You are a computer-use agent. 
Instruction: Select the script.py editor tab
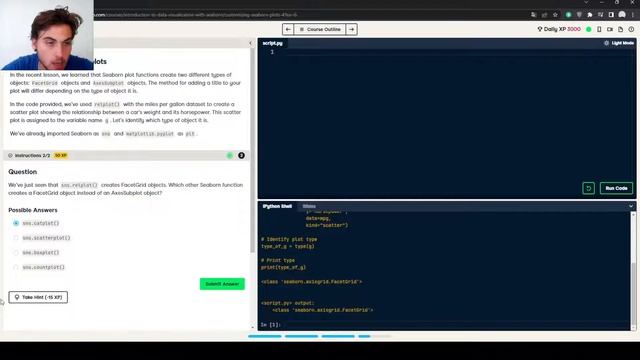(x=272, y=43)
